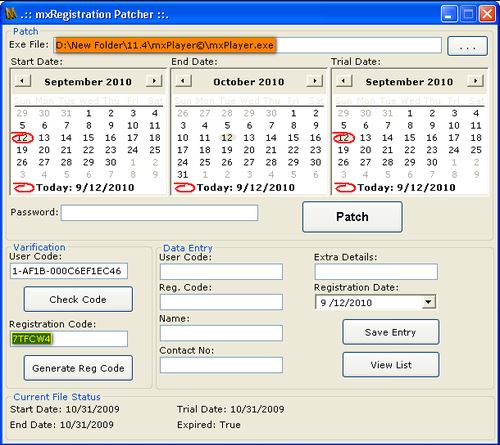The image size is (500, 445).
Task: Click the Extra Details input field
Action: [376, 272]
